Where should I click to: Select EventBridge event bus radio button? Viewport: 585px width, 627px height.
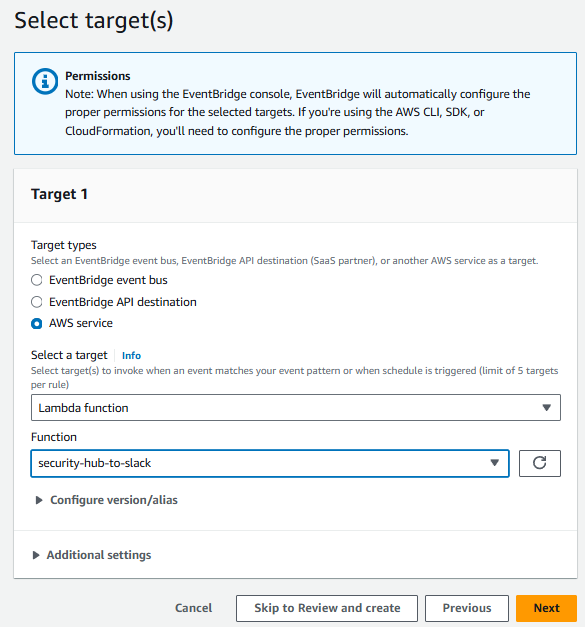[x=37, y=280]
